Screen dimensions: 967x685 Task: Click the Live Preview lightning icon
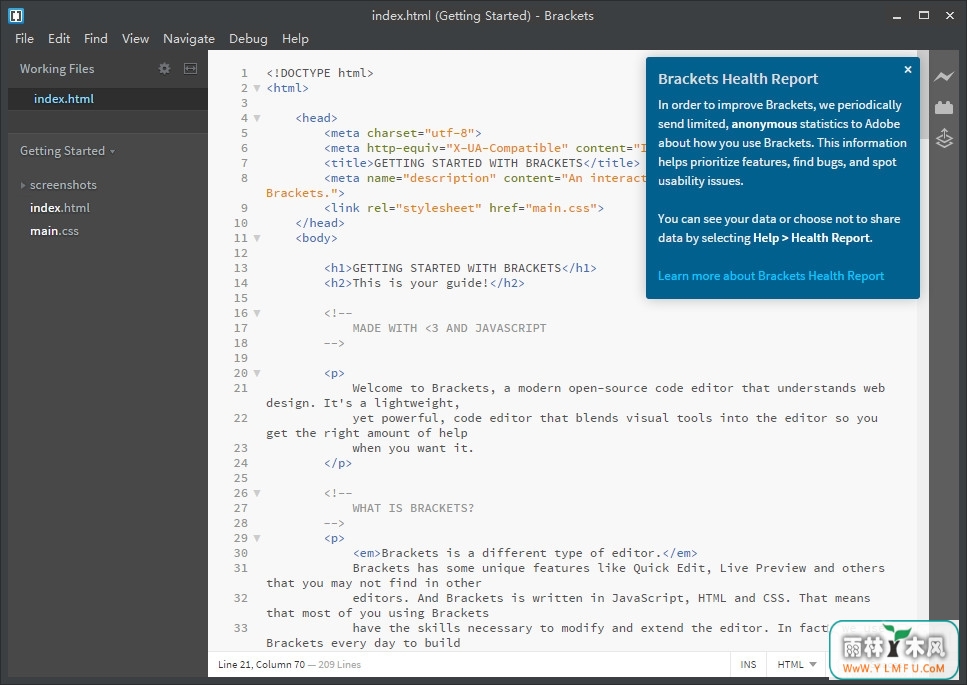click(x=944, y=77)
